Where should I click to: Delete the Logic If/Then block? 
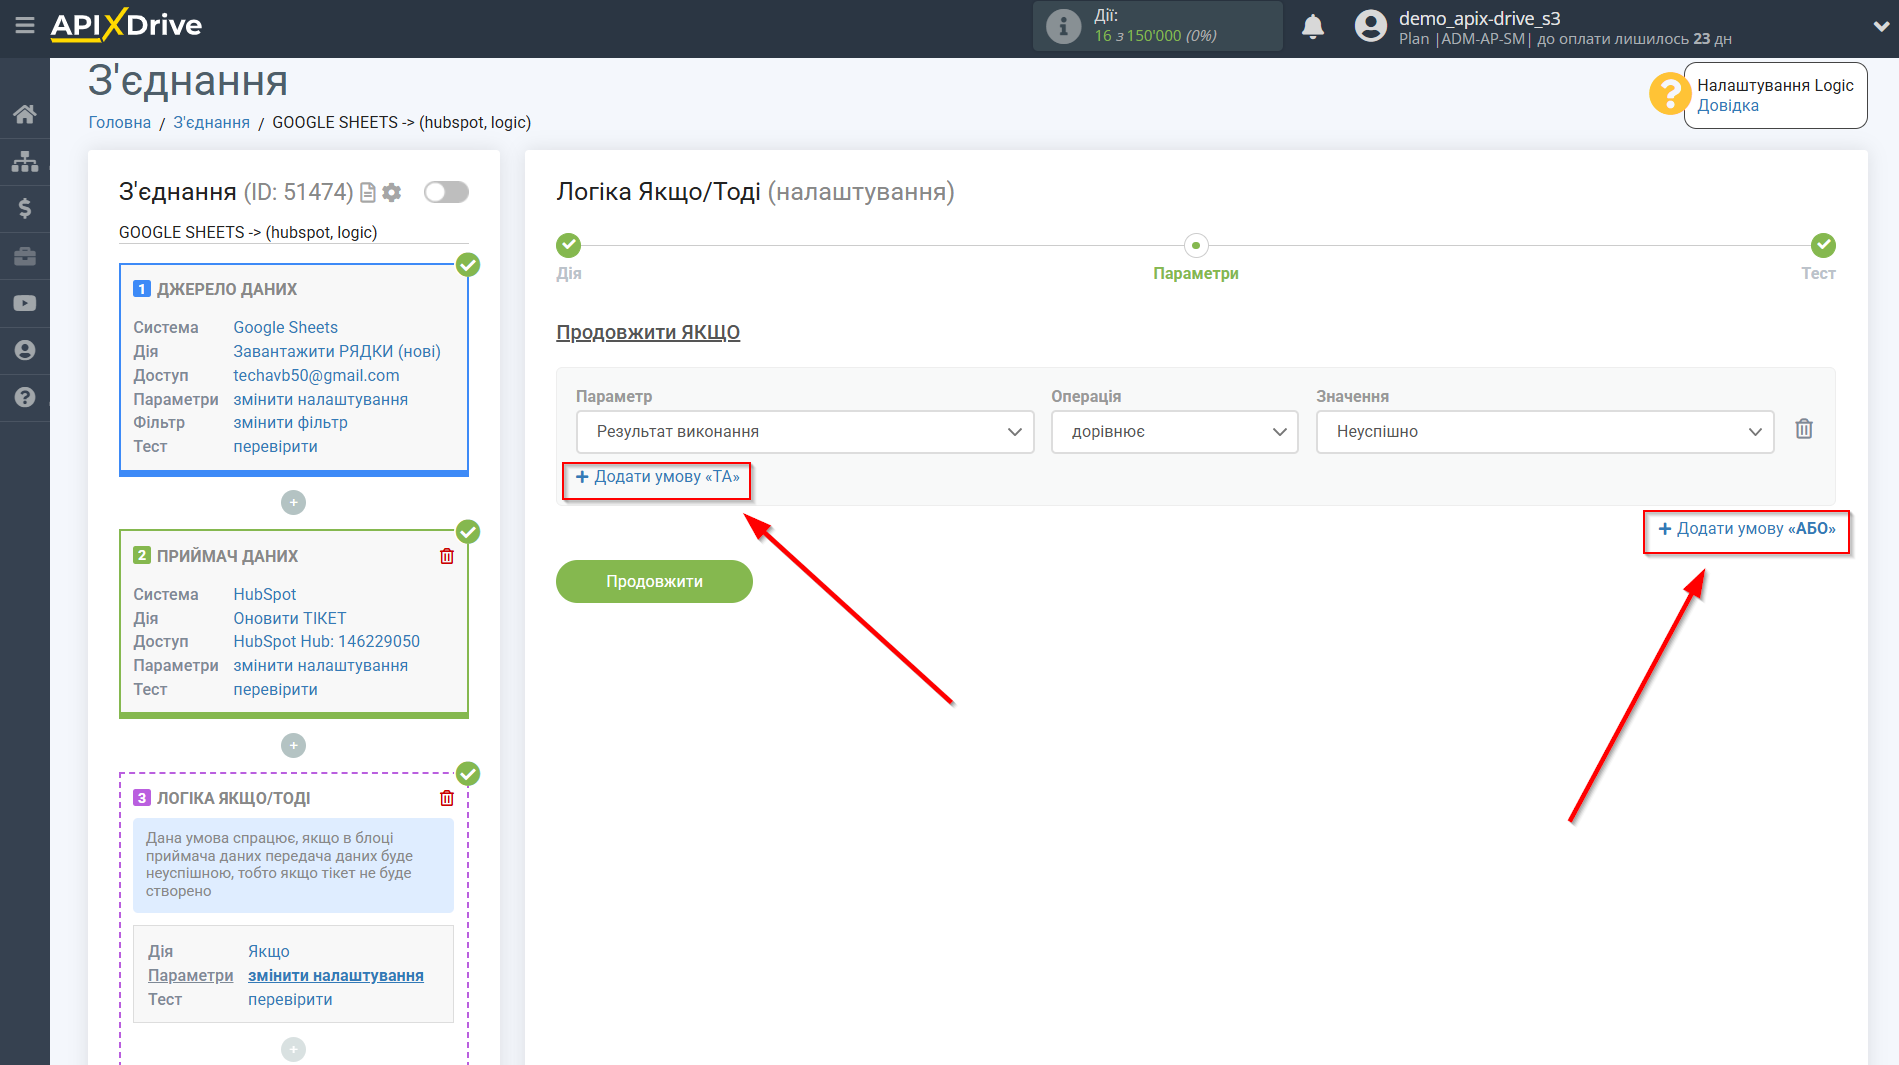(x=447, y=798)
